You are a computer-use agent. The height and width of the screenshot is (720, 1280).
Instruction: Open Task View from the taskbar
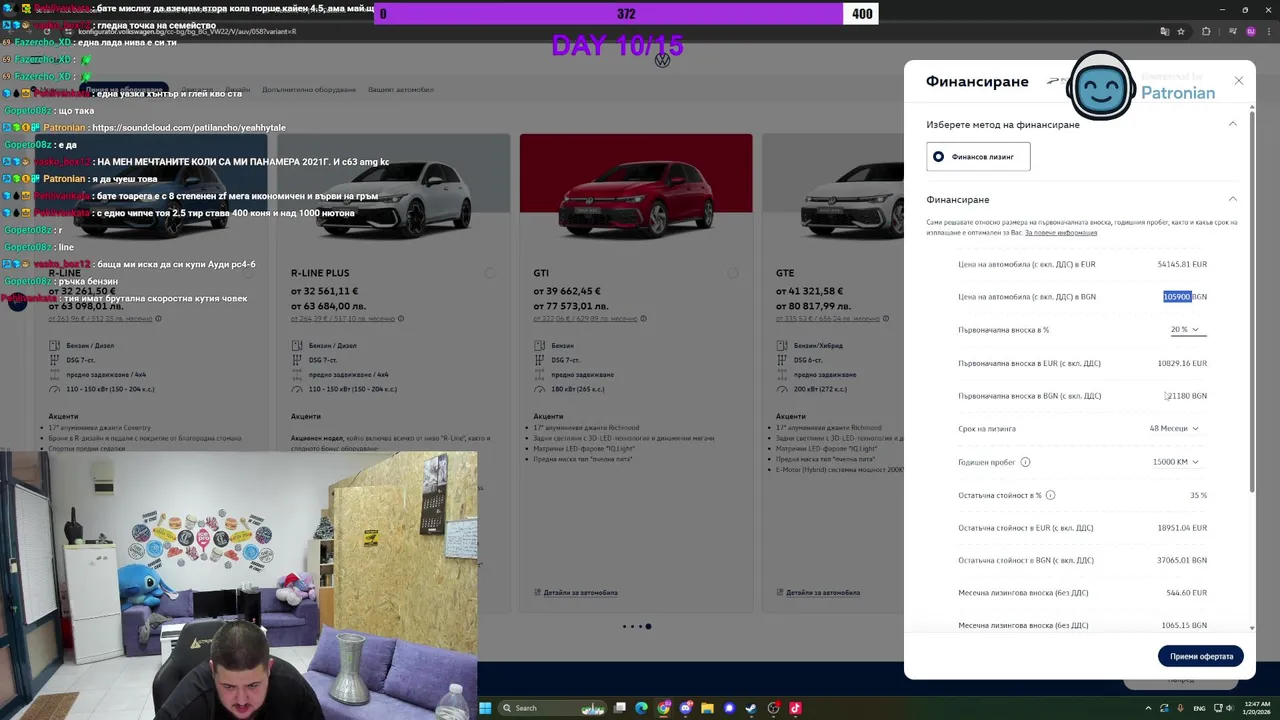pyautogui.click(x=620, y=708)
